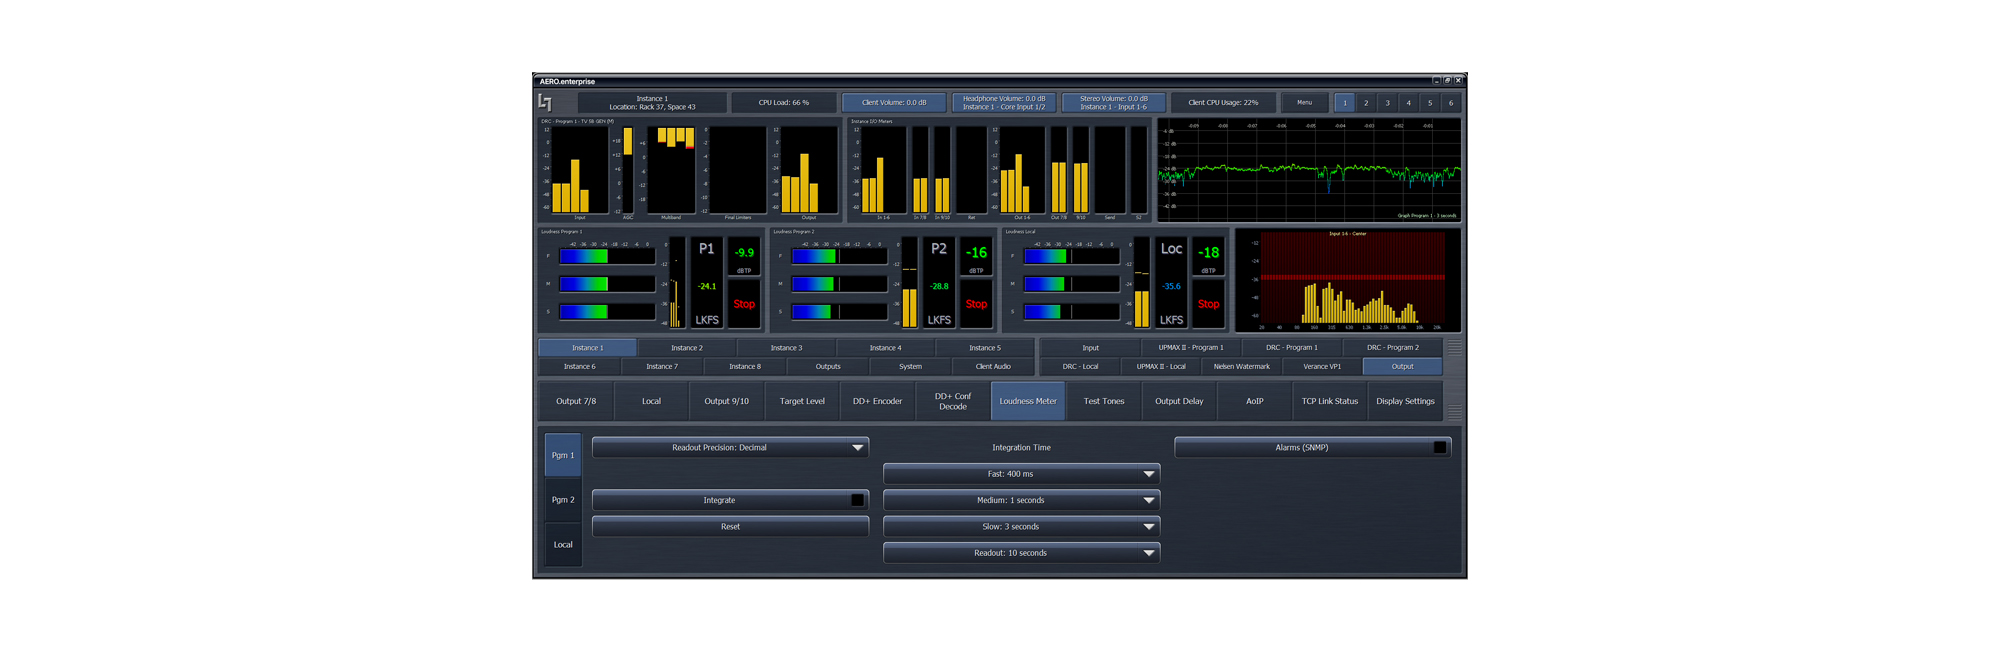This screenshot has height=650, width=2000.
Task: Open the DD+ Conf Decode page
Action: pyautogui.click(x=953, y=401)
